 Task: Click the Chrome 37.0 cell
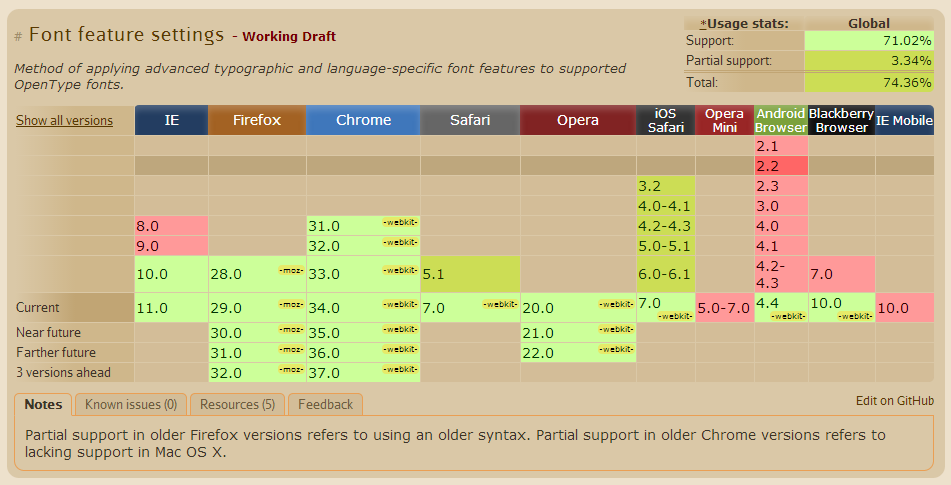coord(363,373)
